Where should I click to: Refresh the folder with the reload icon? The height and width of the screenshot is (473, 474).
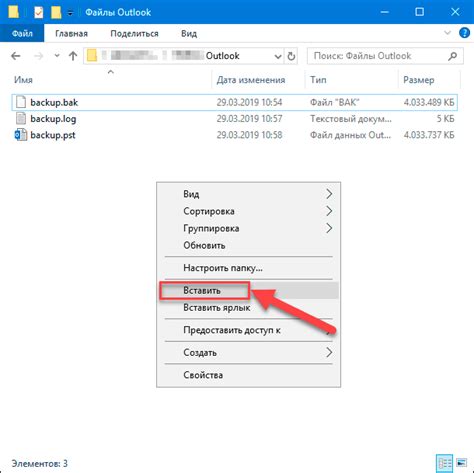pos(291,56)
